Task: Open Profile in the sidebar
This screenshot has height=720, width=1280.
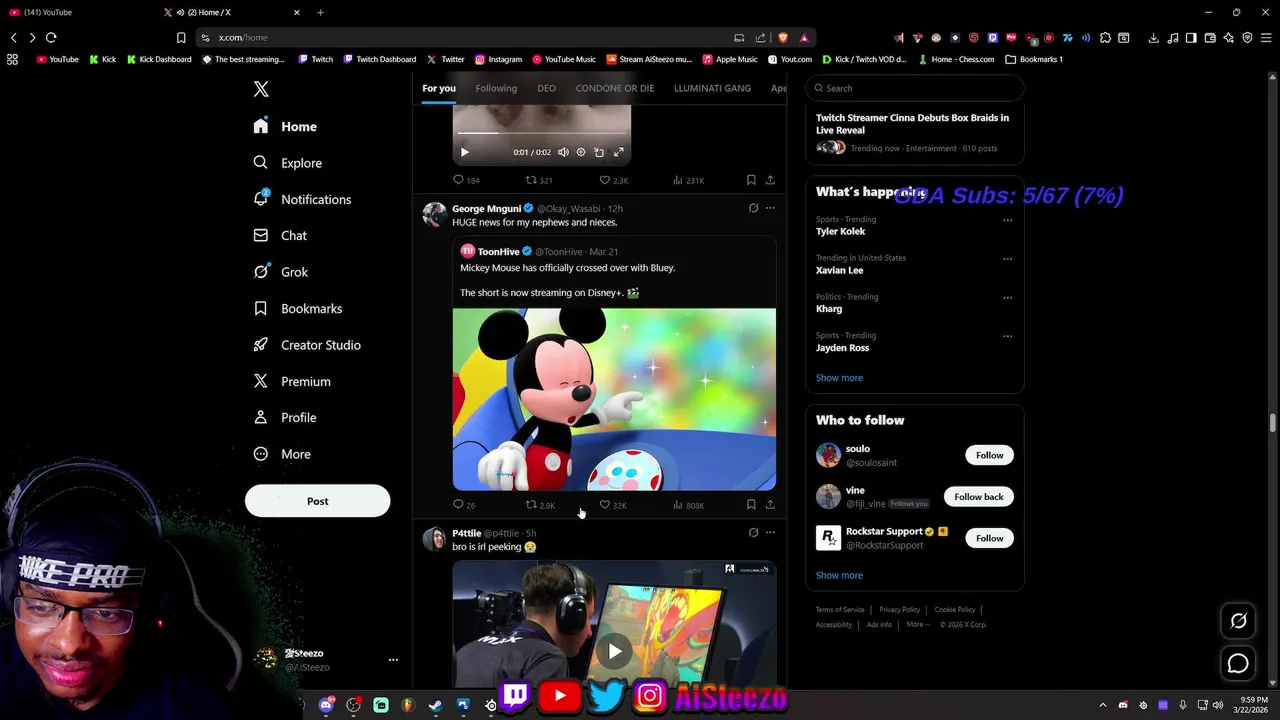Action: click(285, 418)
